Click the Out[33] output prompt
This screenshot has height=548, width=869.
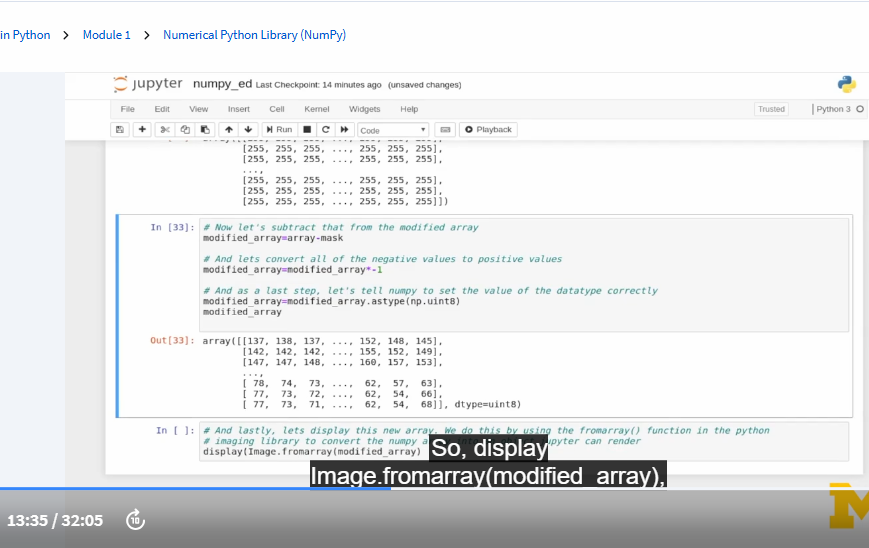click(172, 340)
